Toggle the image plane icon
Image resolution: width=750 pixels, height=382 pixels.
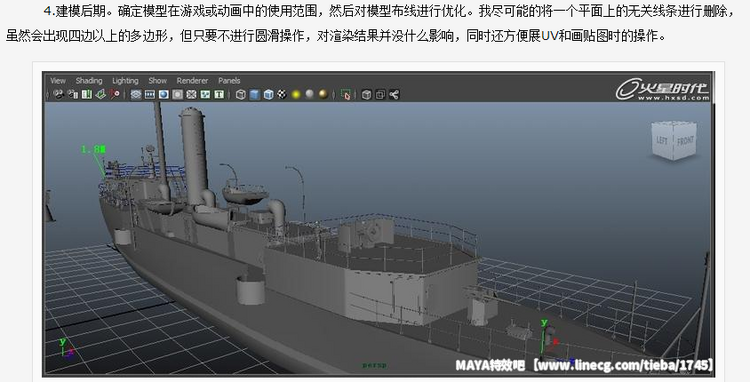[100, 95]
